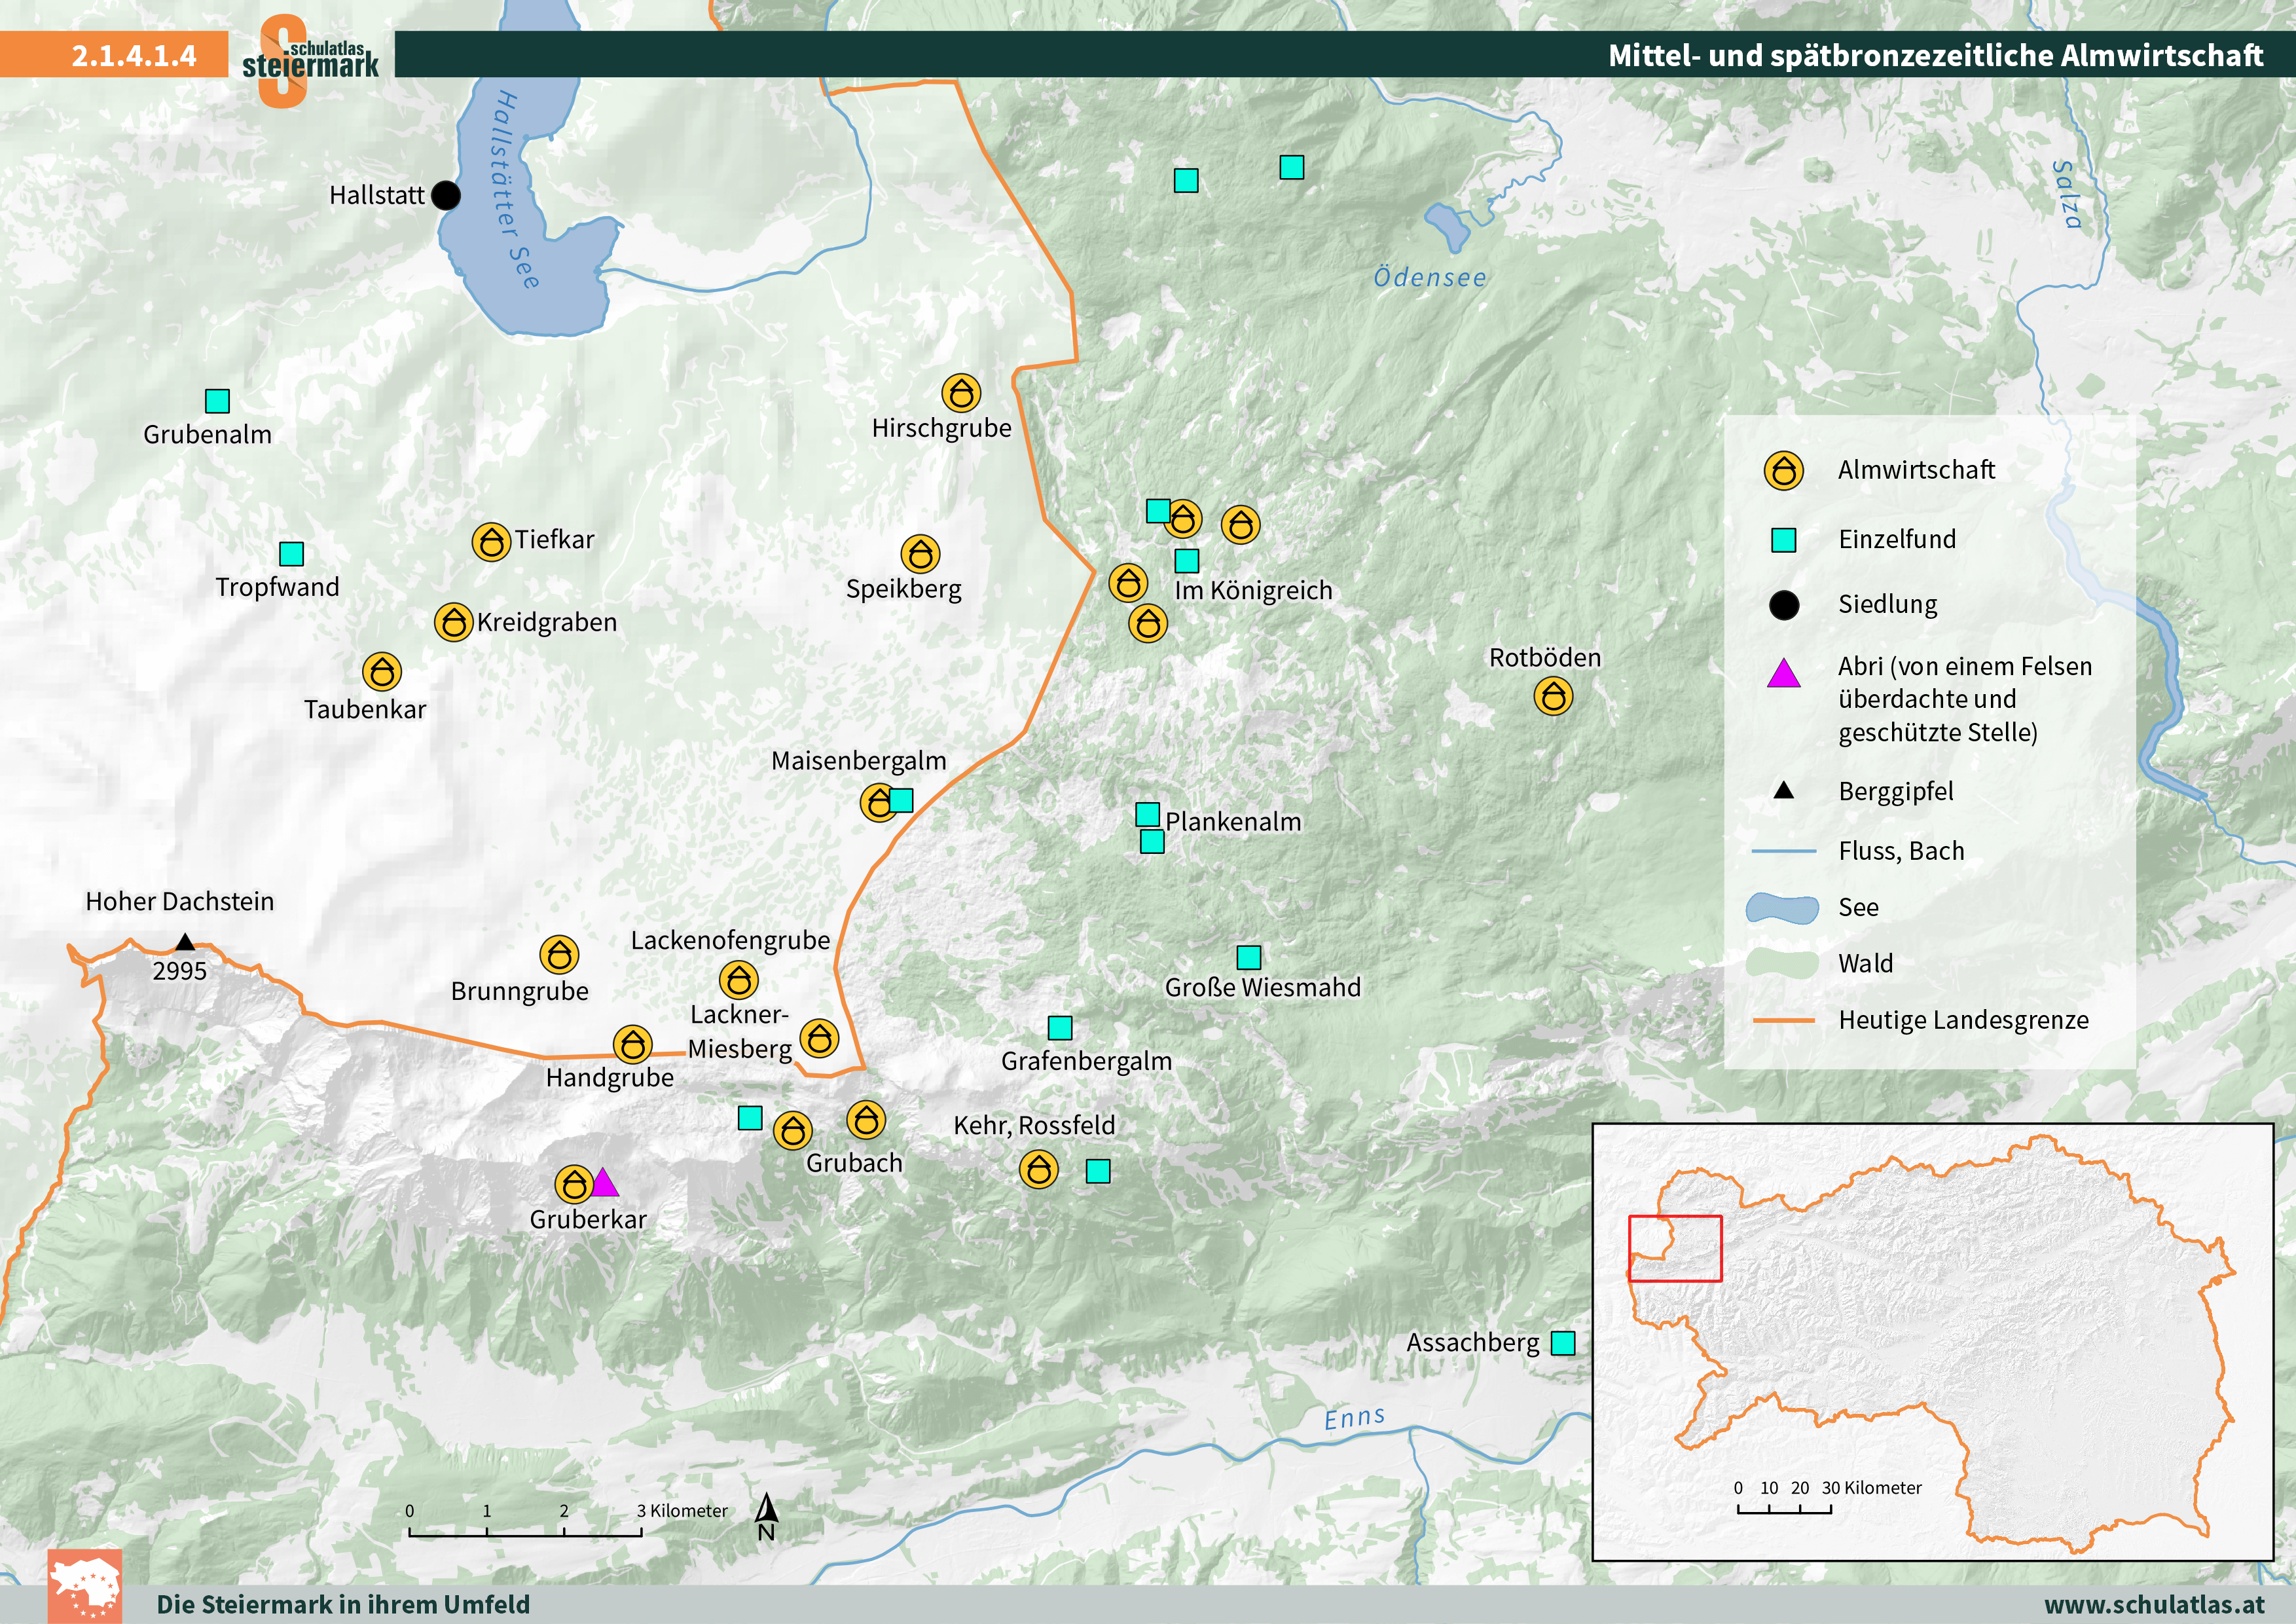This screenshot has height=1624, width=2296.
Task: Click the Große Wiesmahd Einzelfund square
Action: pyautogui.click(x=1249, y=957)
